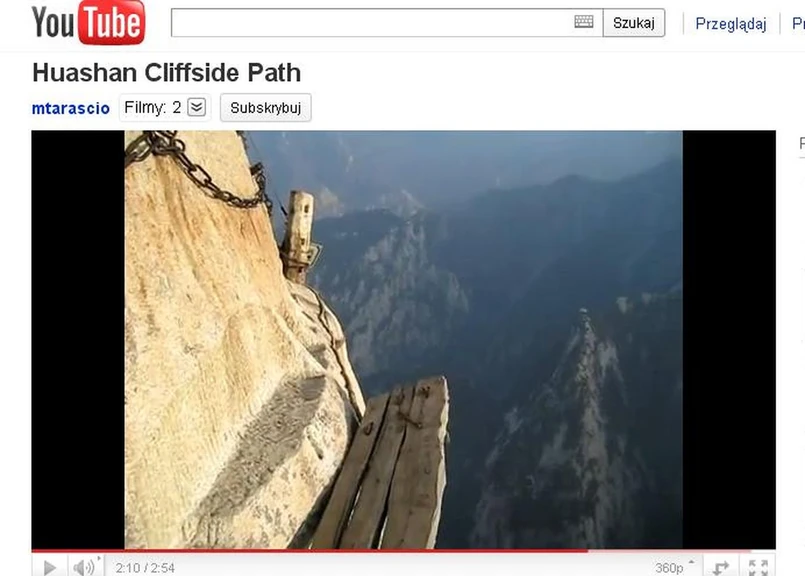Open the cut-off menu link right of Przeglądaj
This screenshot has width=805, height=576.
coord(798,24)
